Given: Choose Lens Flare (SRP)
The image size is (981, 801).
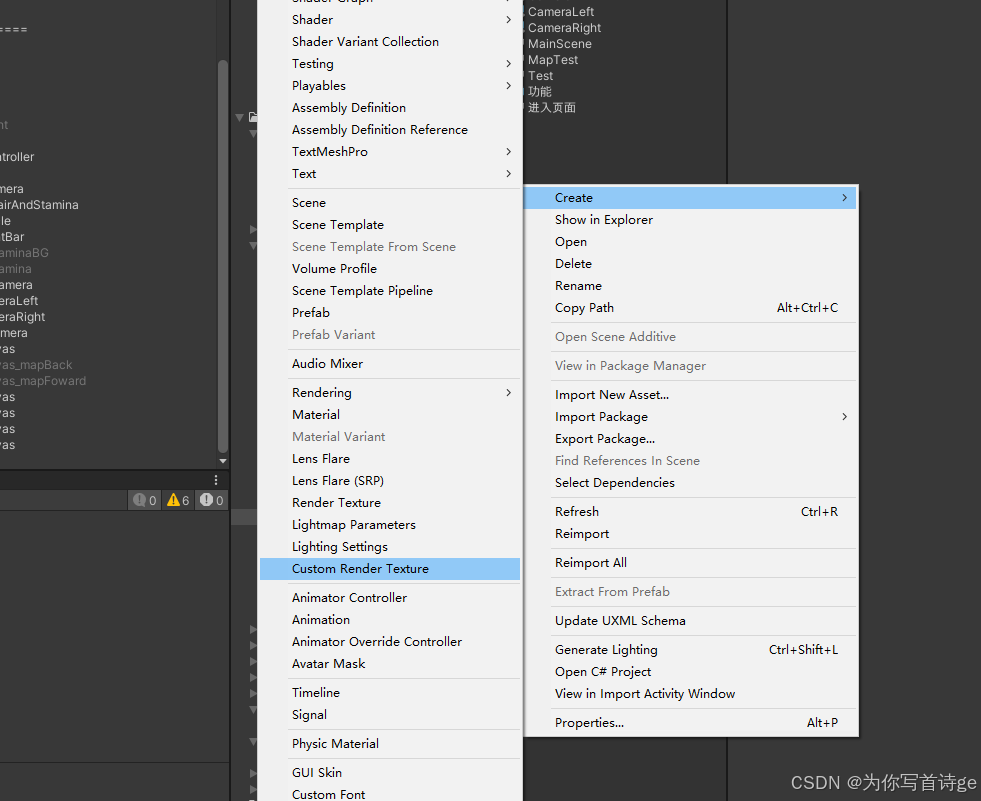Looking at the screenshot, I should 390,481.
